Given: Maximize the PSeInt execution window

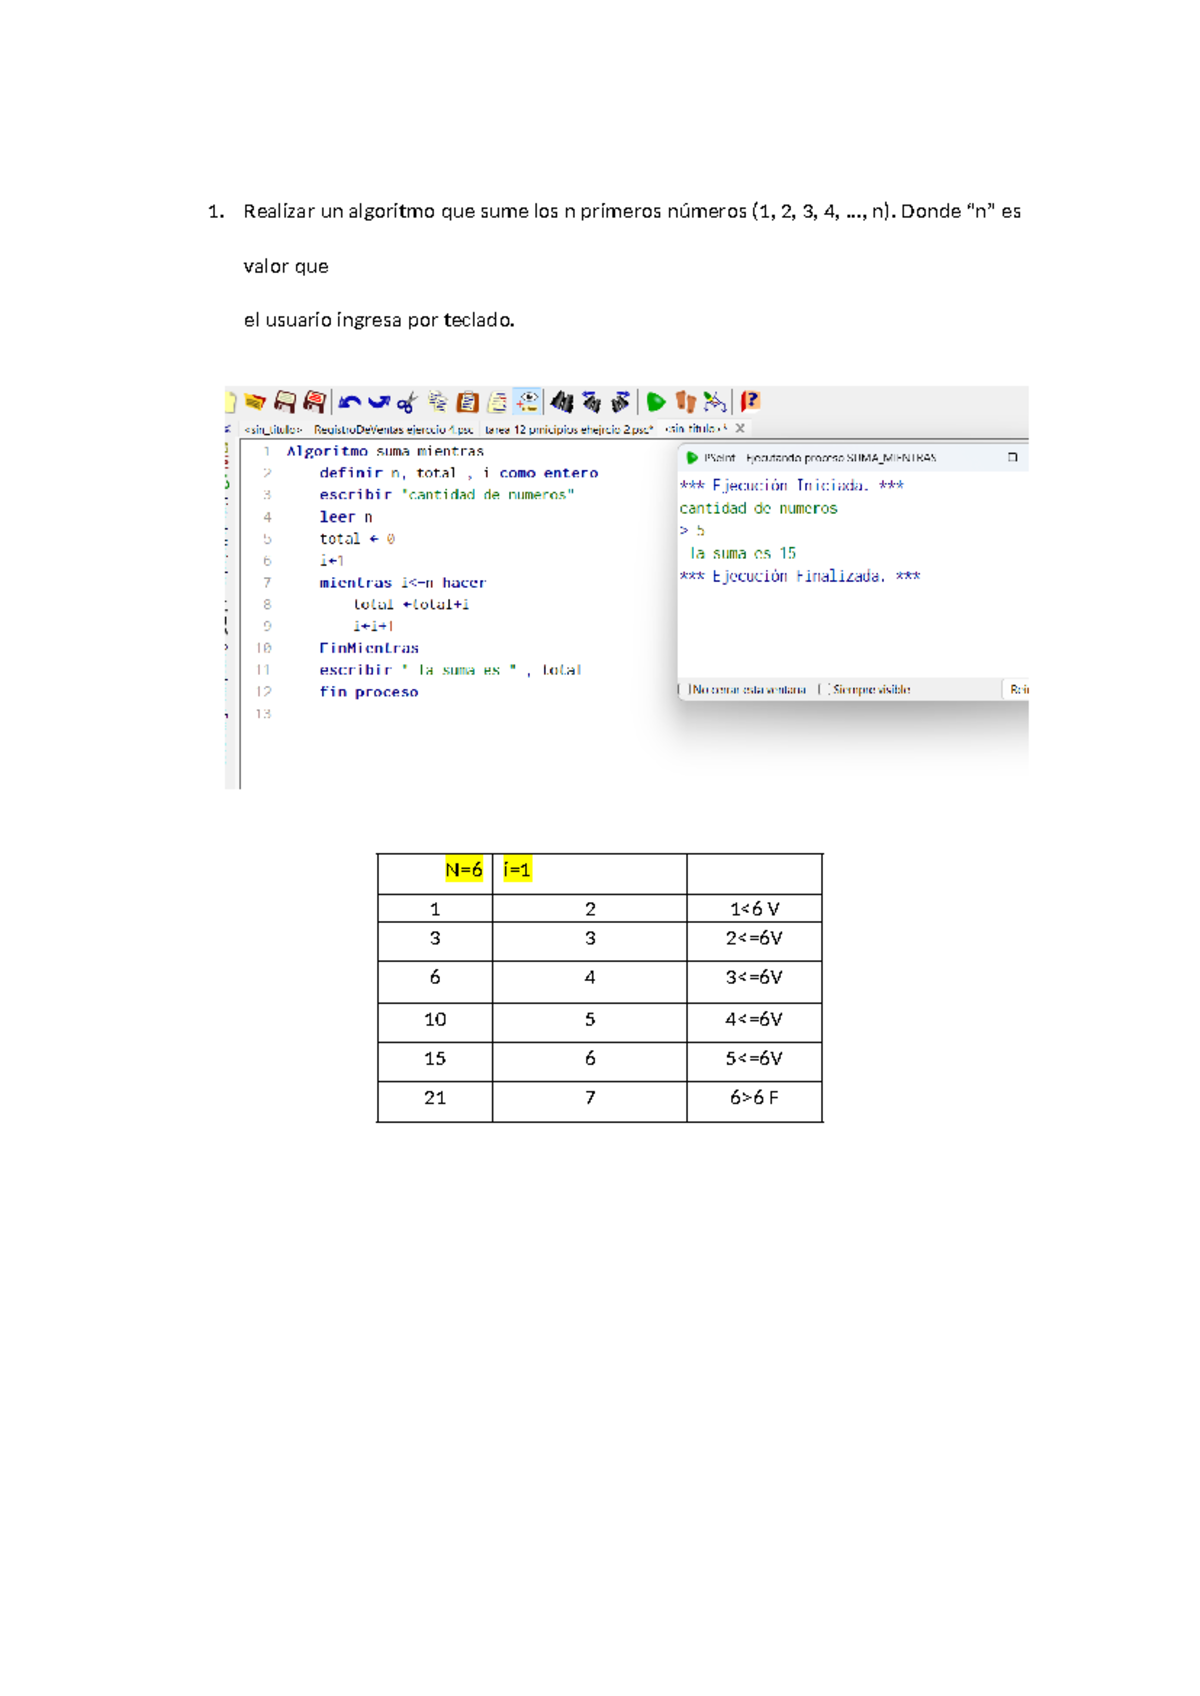Looking at the screenshot, I should 1012,457.
